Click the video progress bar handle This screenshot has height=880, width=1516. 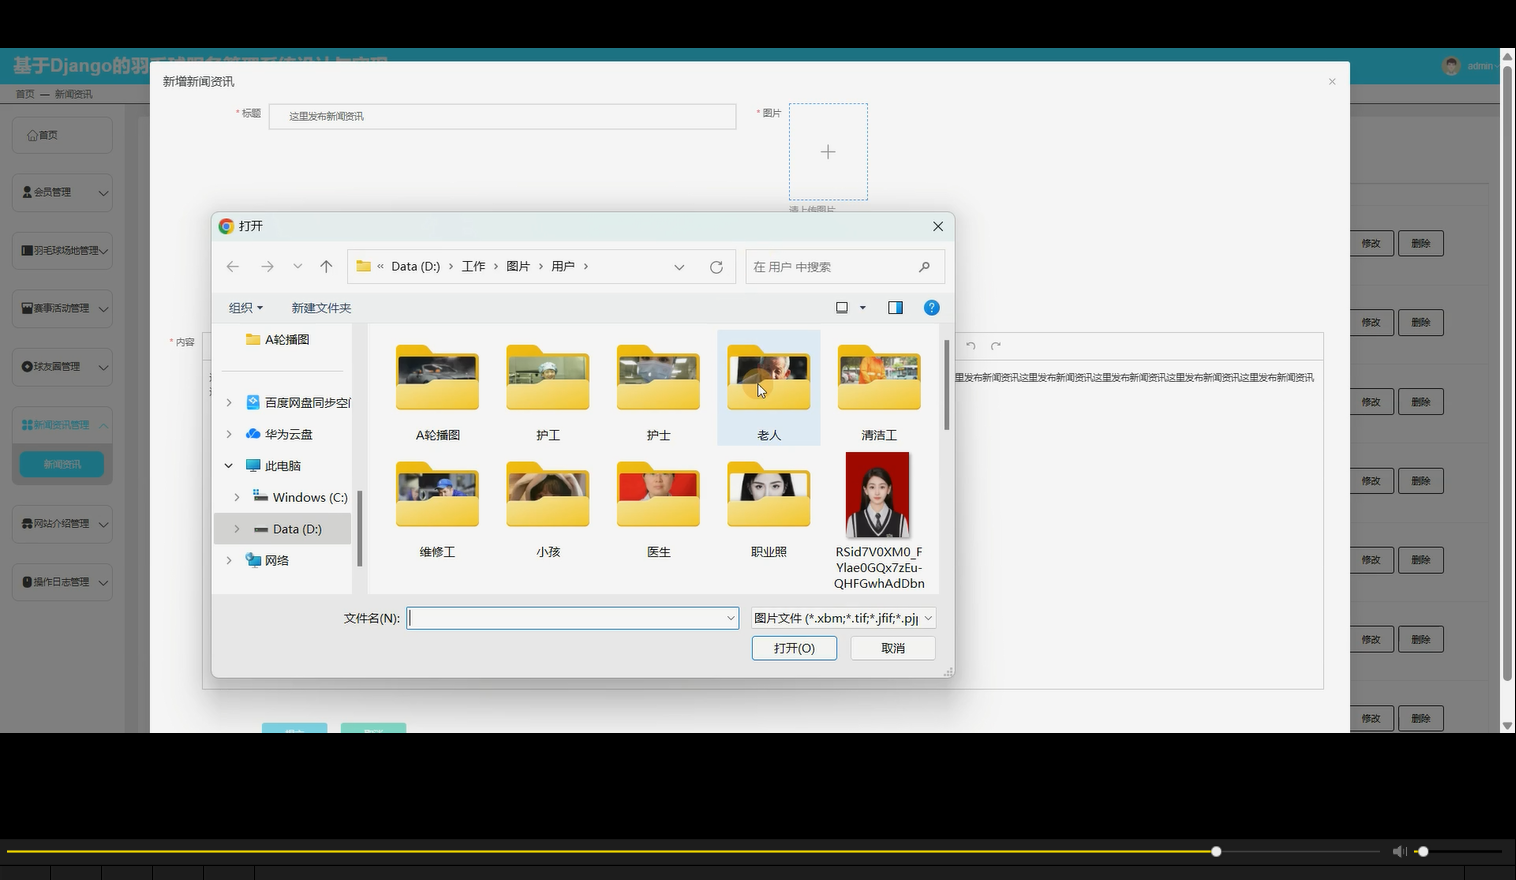(x=1216, y=851)
